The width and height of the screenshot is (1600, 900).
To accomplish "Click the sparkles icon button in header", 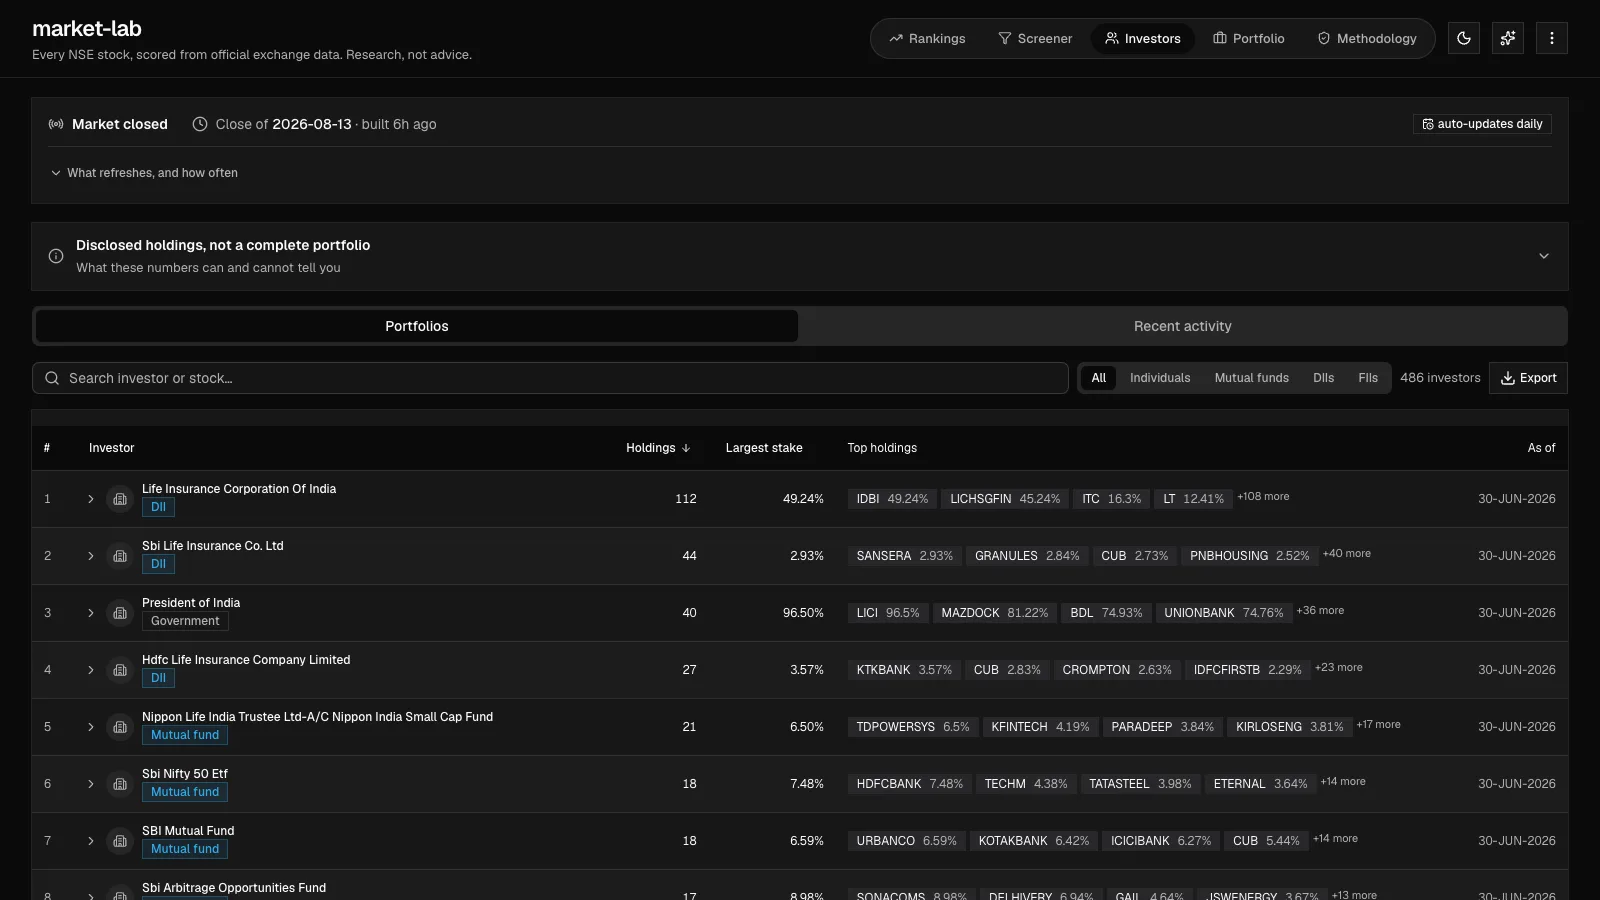I will point(1508,38).
